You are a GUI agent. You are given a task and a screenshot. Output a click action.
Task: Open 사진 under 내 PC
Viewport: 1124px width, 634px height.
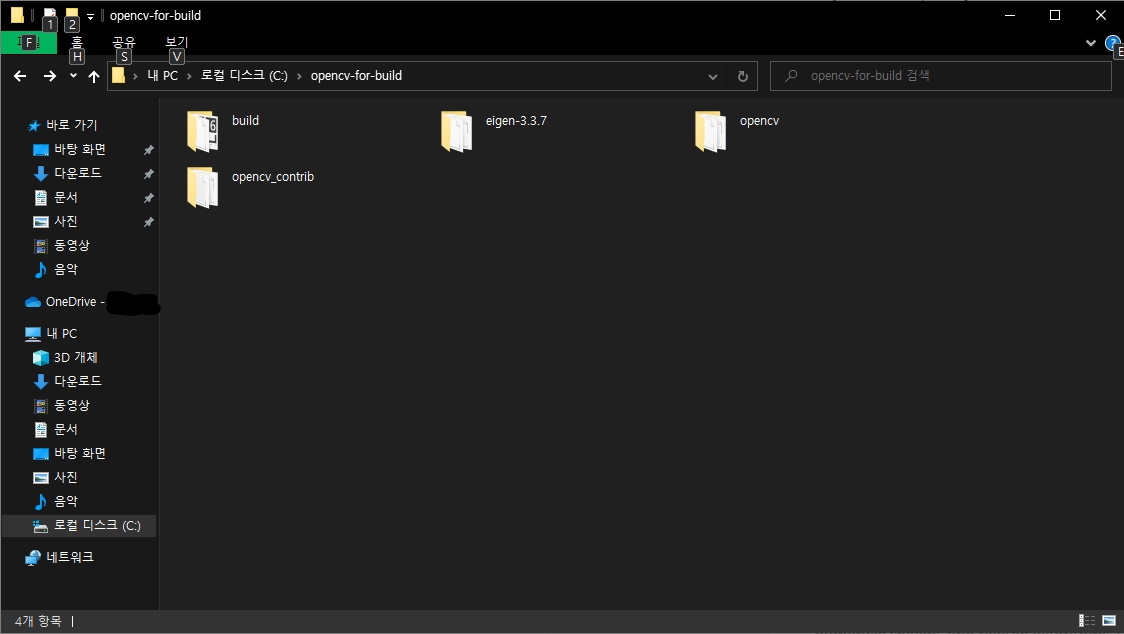(65, 477)
